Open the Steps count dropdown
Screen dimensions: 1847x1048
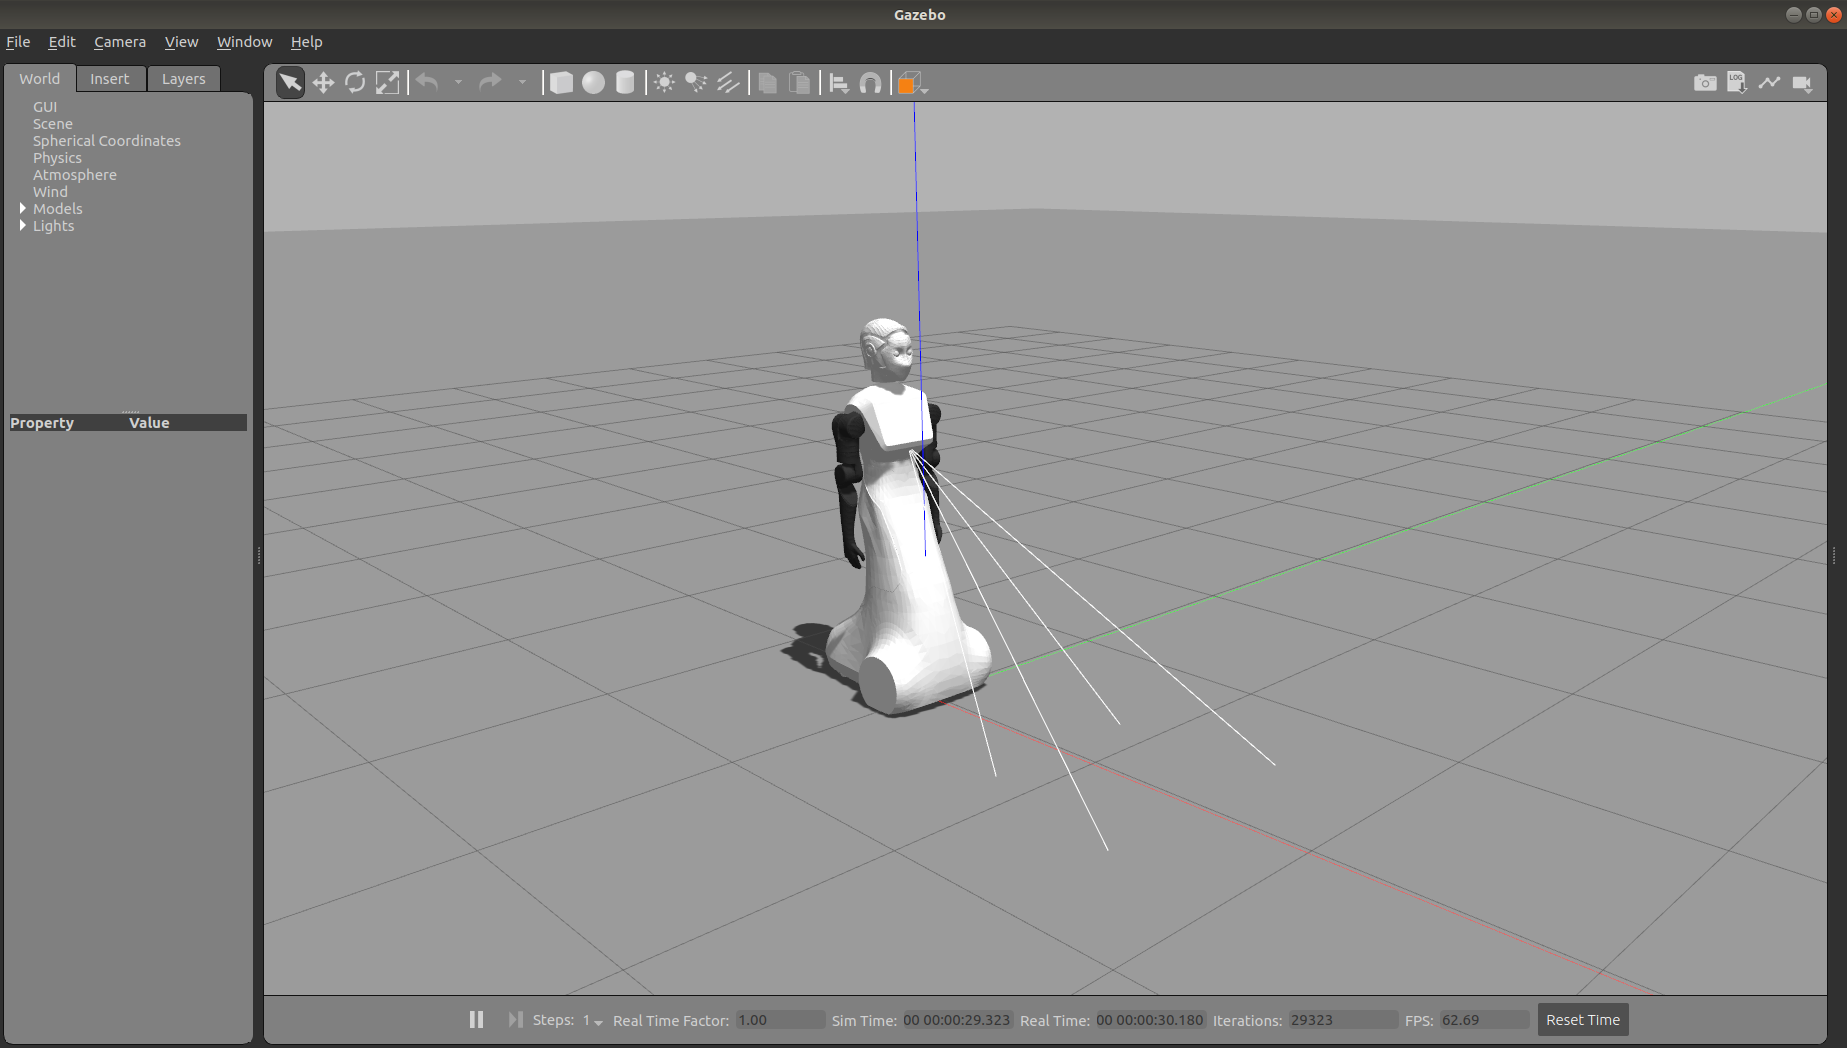pyautogui.click(x=598, y=1021)
